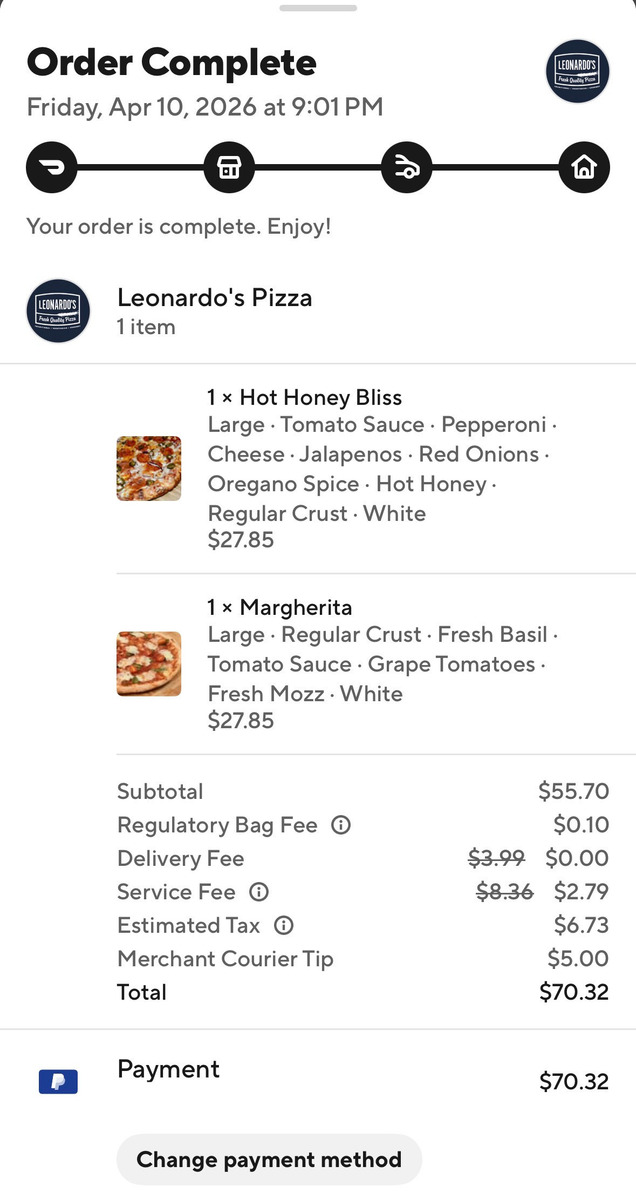The height and width of the screenshot is (1200, 636).
Task: Open the Margherita pizza thumbnail
Action: coord(149,663)
